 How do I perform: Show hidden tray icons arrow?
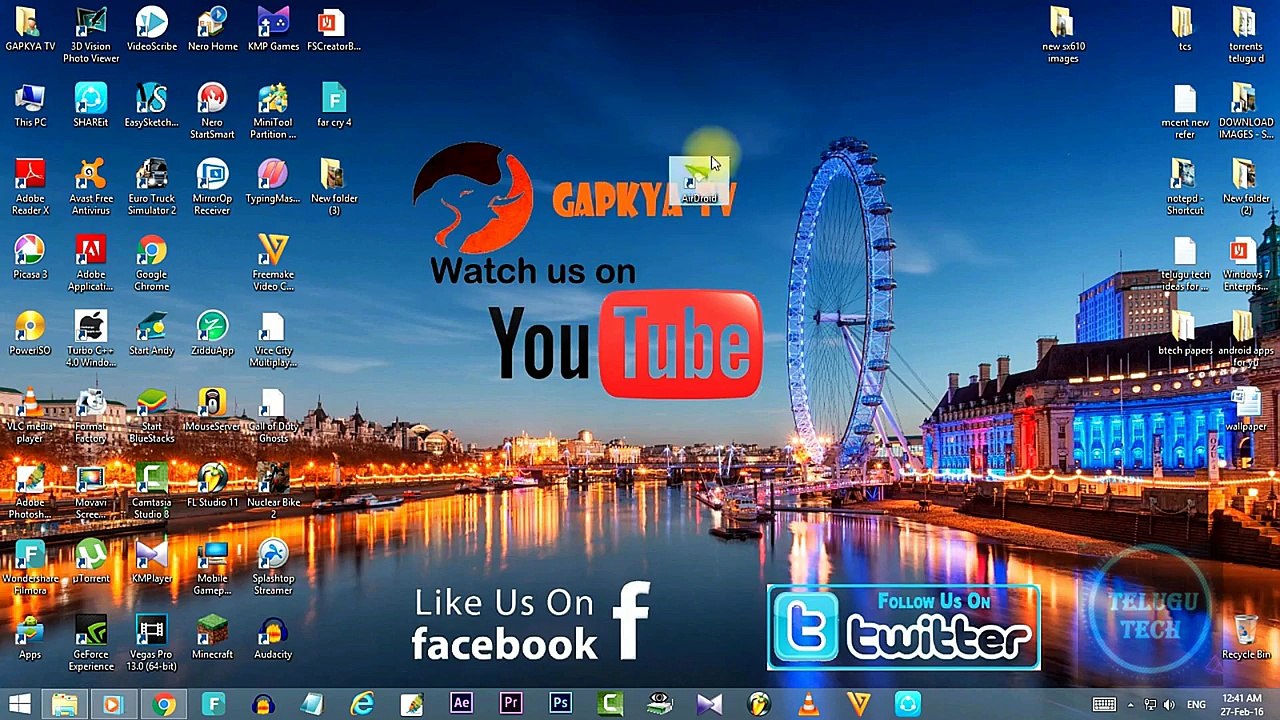[1131, 705]
